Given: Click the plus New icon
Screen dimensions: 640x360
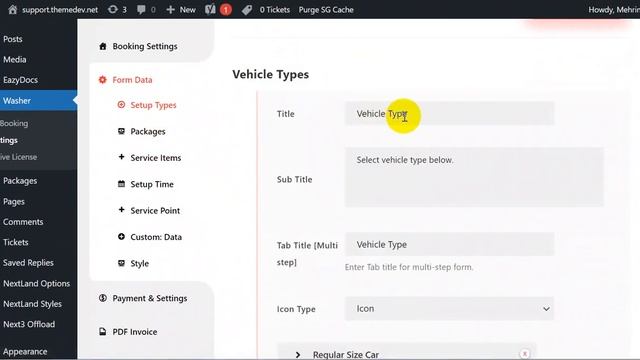Looking at the screenshot, I should tap(171, 10).
